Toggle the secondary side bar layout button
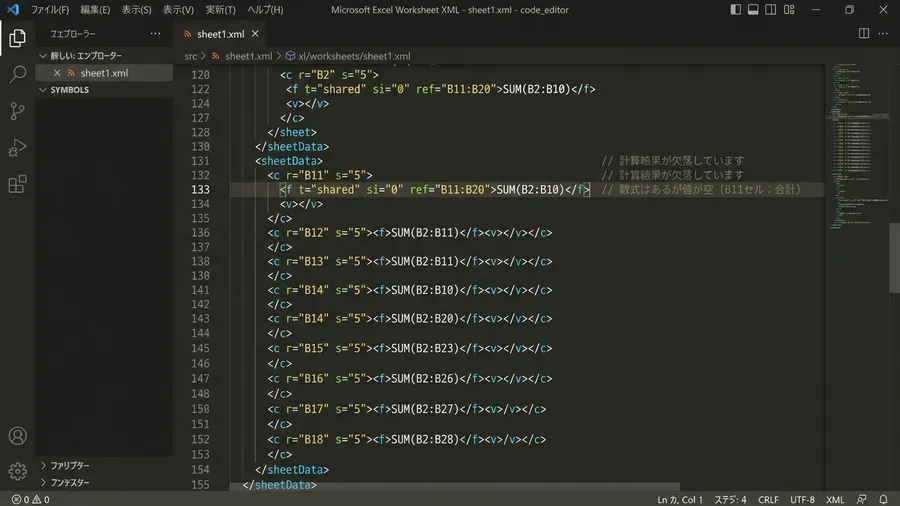This screenshot has width=900, height=506. pyautogui.click(x=771, y=10)
